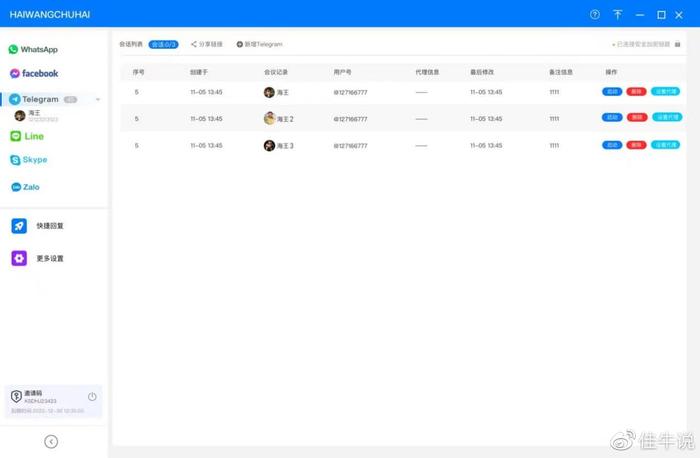Click the 1111 remark in the first 海王 row

pos(554,92)
